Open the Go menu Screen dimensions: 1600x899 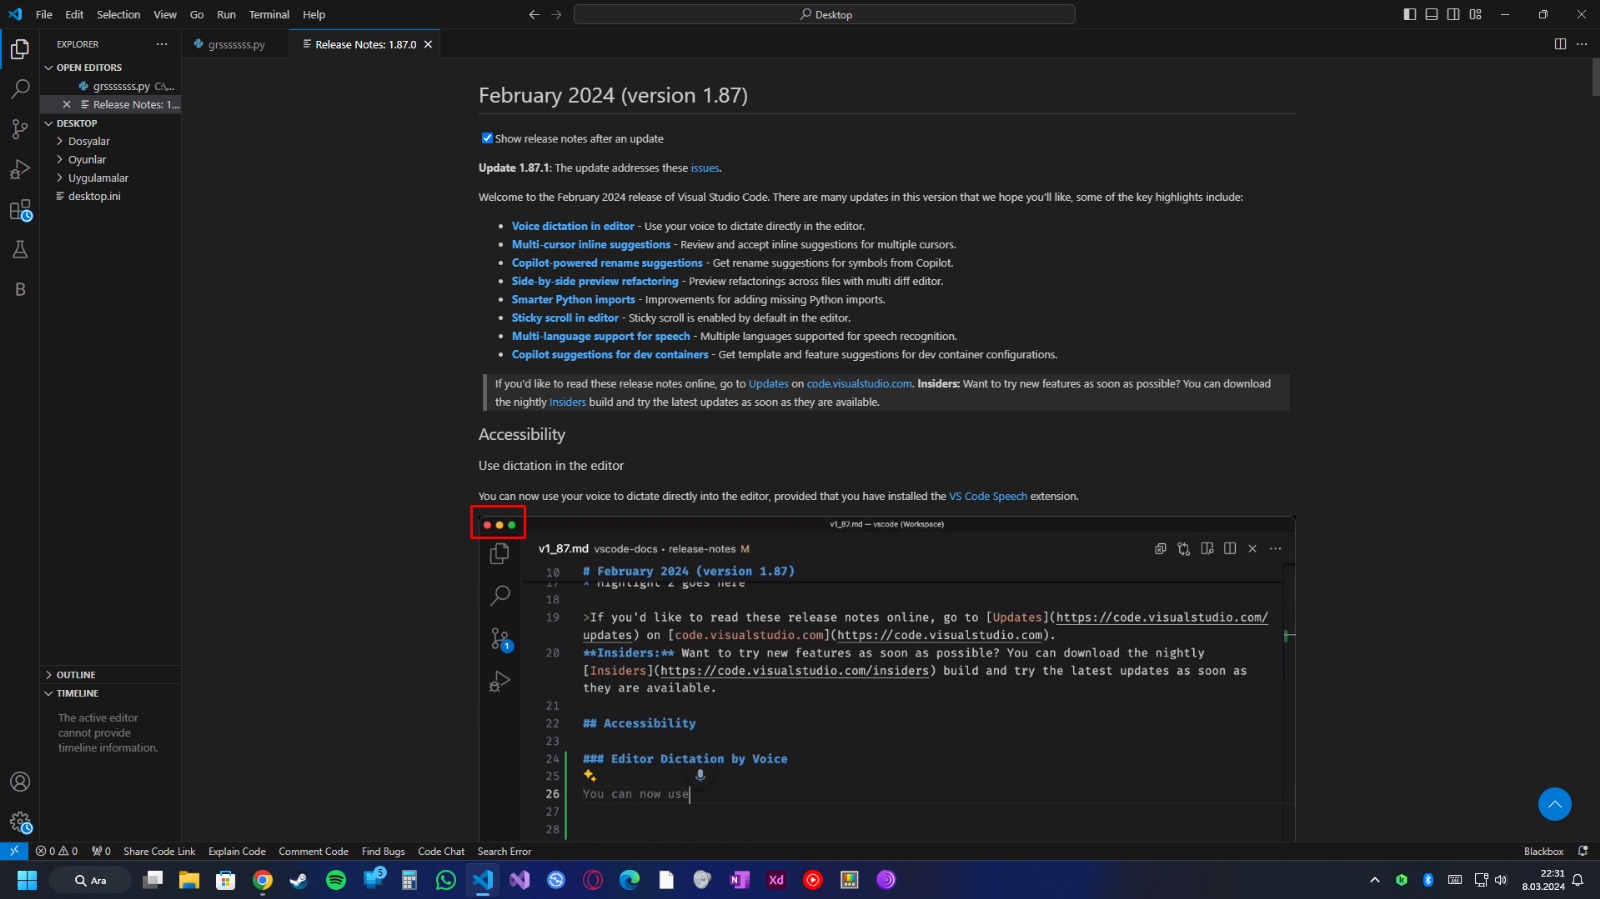(x=197, y=14)
